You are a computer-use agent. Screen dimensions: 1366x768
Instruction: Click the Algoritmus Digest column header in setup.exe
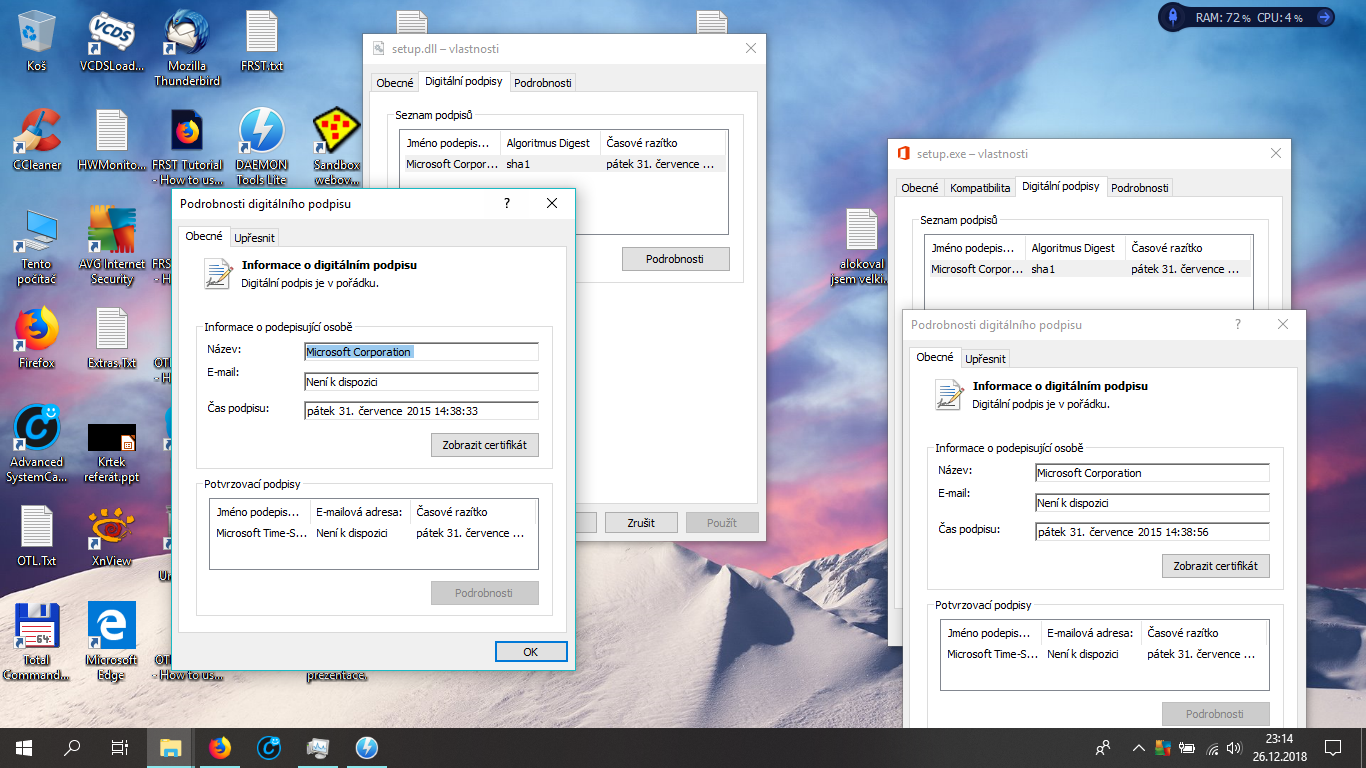tap(1073, 248)
